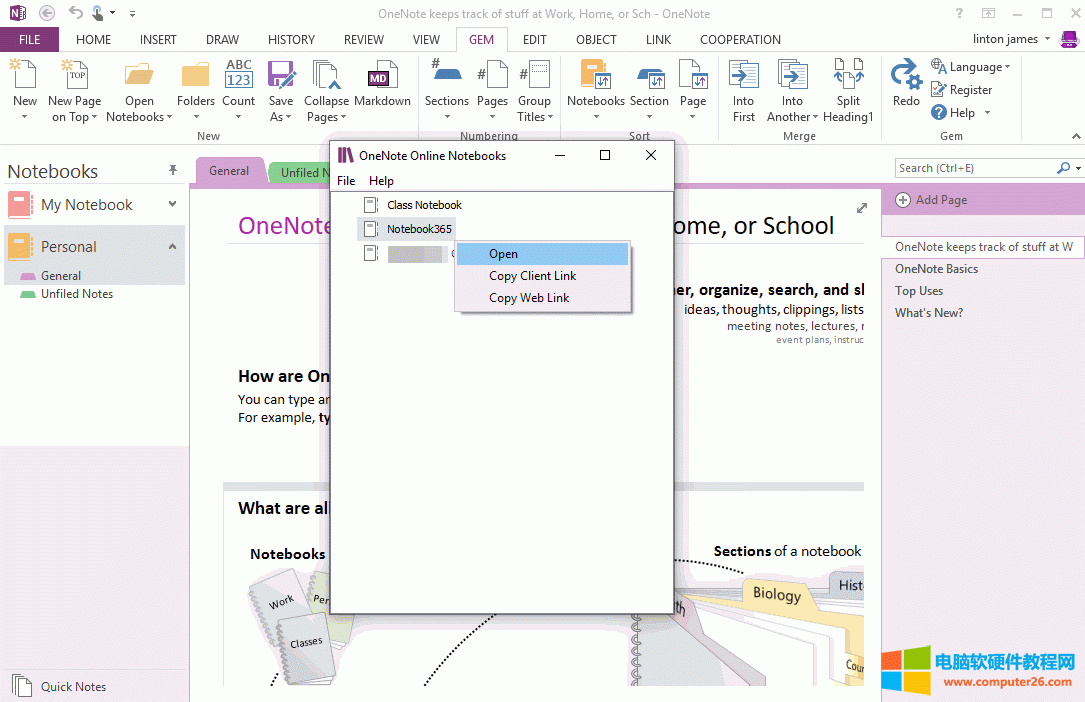
Task: Click the Into Another merge icon
Action: click(x=792, y=77)
